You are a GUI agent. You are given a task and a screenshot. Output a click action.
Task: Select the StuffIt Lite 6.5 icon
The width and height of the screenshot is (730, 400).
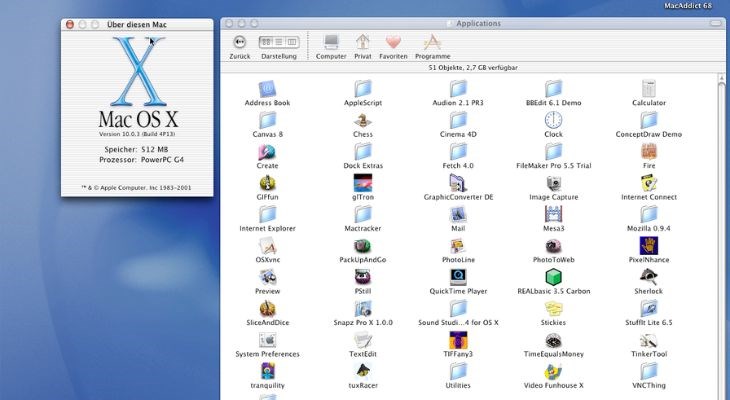[x=649, y=309]
